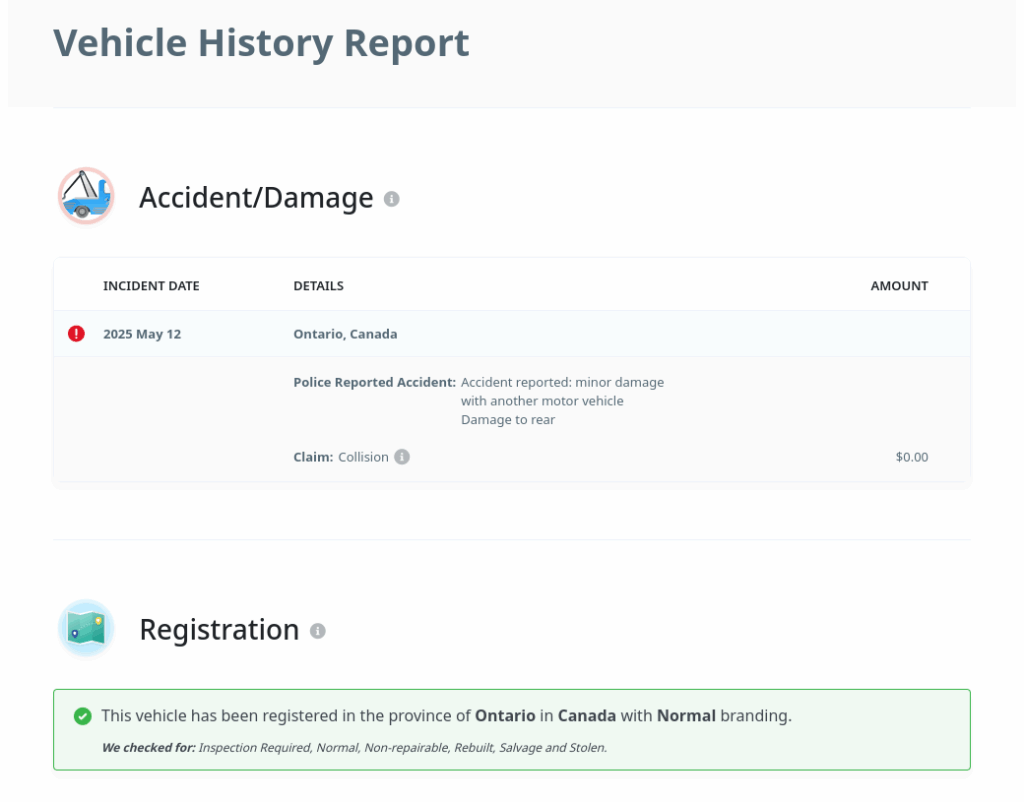Click the $0.00 claim amount
The image size is (1024, 802).
point(911,457)
